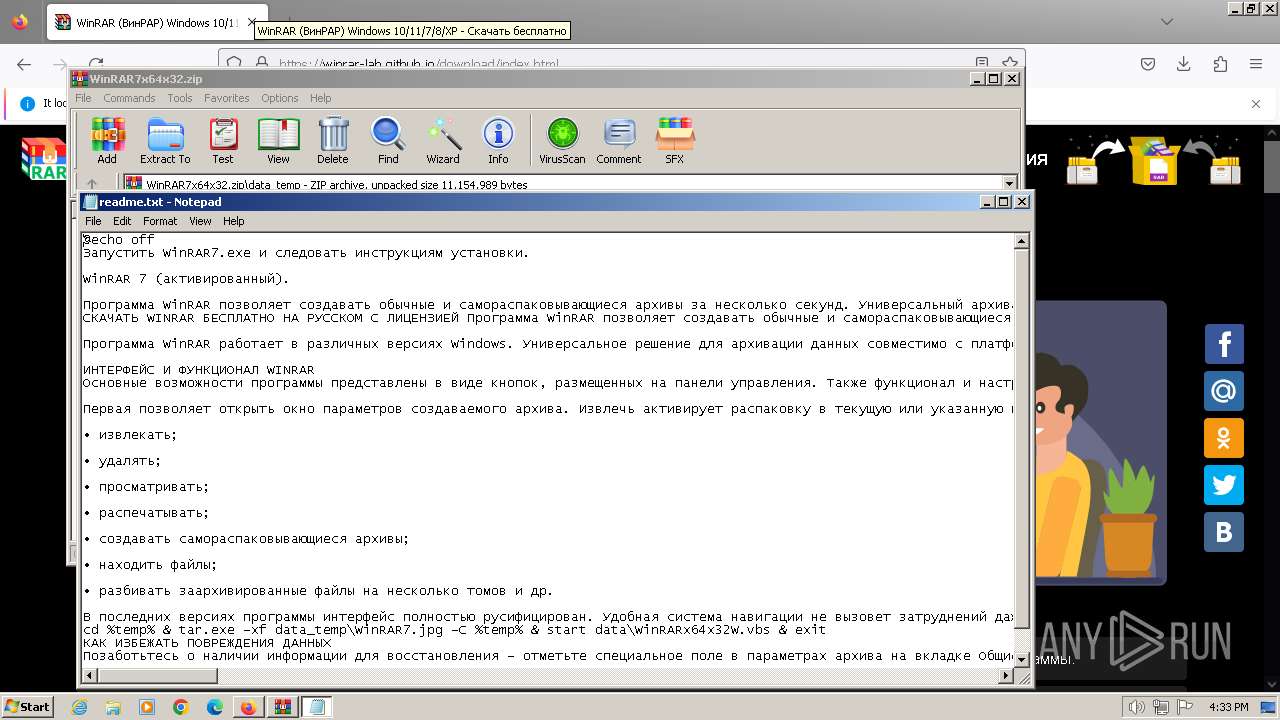Click the Find magnifier icon in WinRAR
The height and width of the screenshot is (720, 1280).
coord(388,141)
